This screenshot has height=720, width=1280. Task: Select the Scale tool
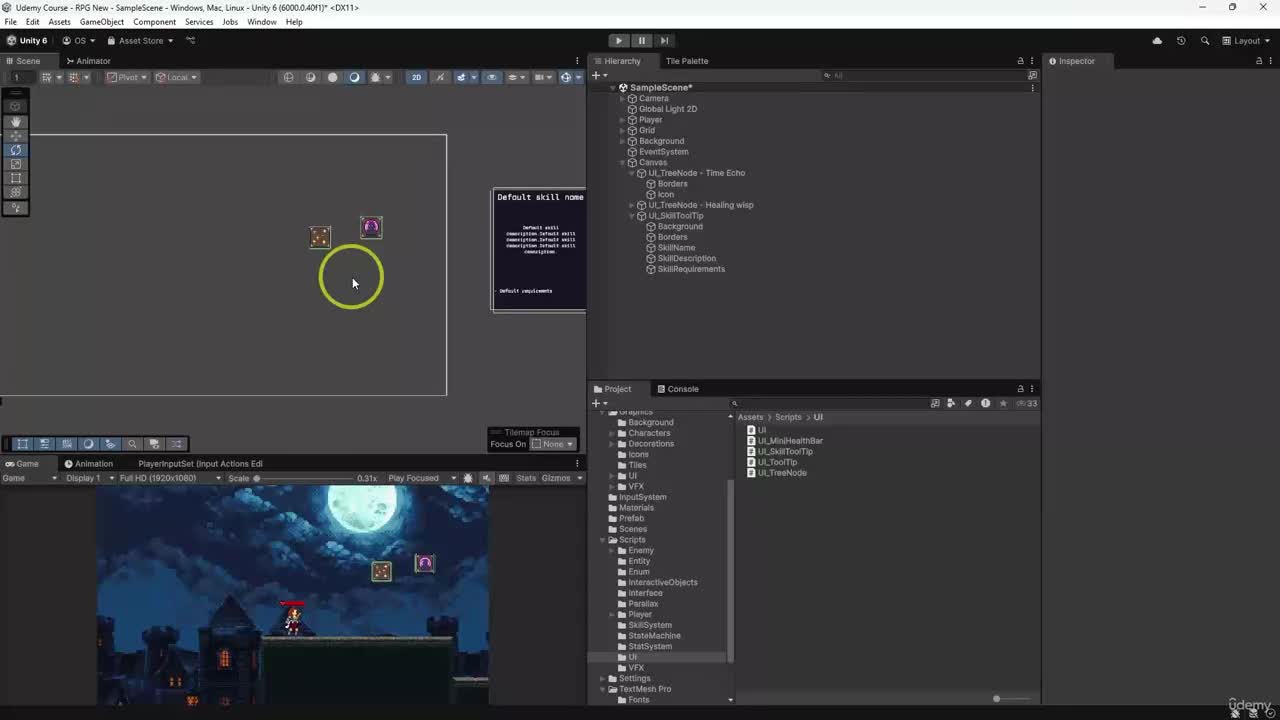pyautogui.click(x=15, y=164)
